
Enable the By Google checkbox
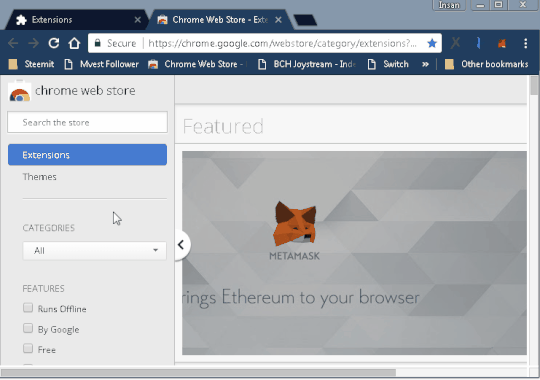pos(28,328)
